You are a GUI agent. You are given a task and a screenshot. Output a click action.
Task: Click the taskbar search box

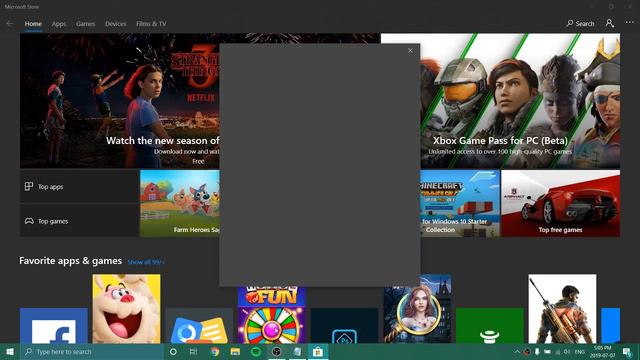click(92, 352)
